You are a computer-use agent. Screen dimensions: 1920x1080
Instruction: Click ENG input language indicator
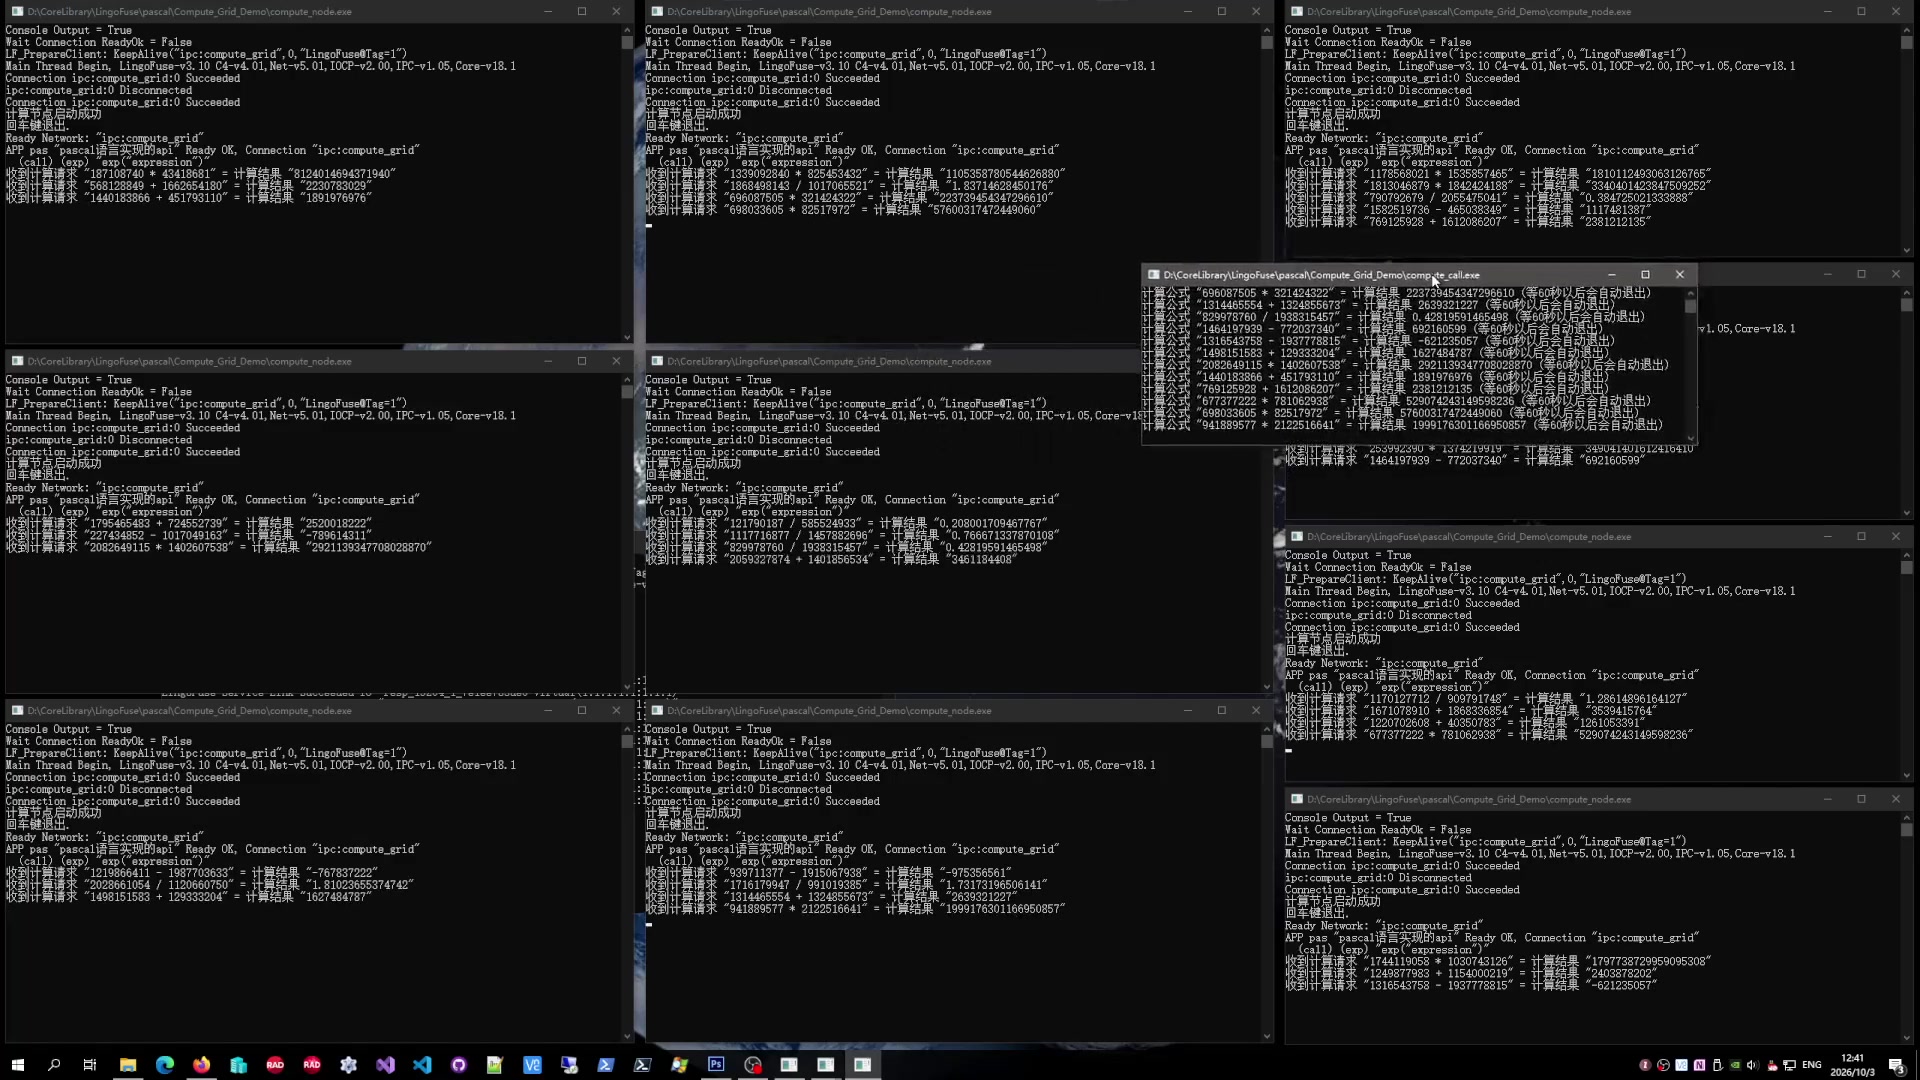pos(1811,1065)
